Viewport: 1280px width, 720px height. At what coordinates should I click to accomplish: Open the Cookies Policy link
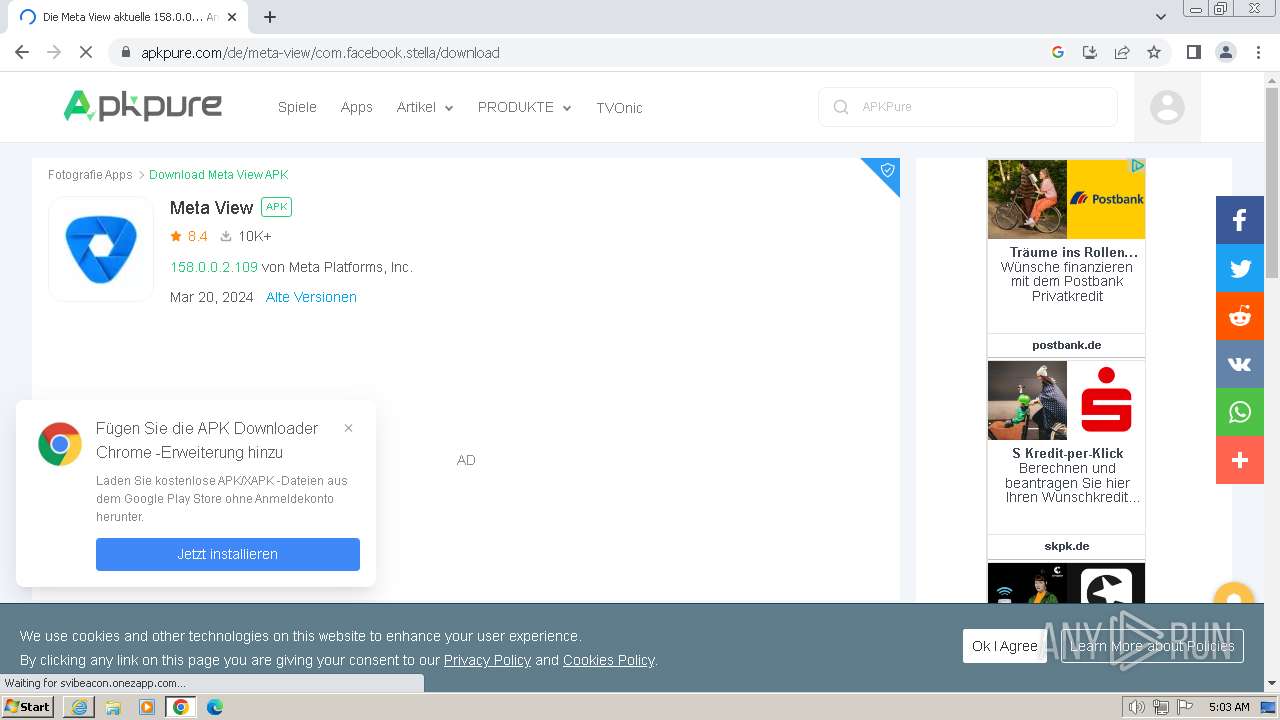[x=608, y=660]
